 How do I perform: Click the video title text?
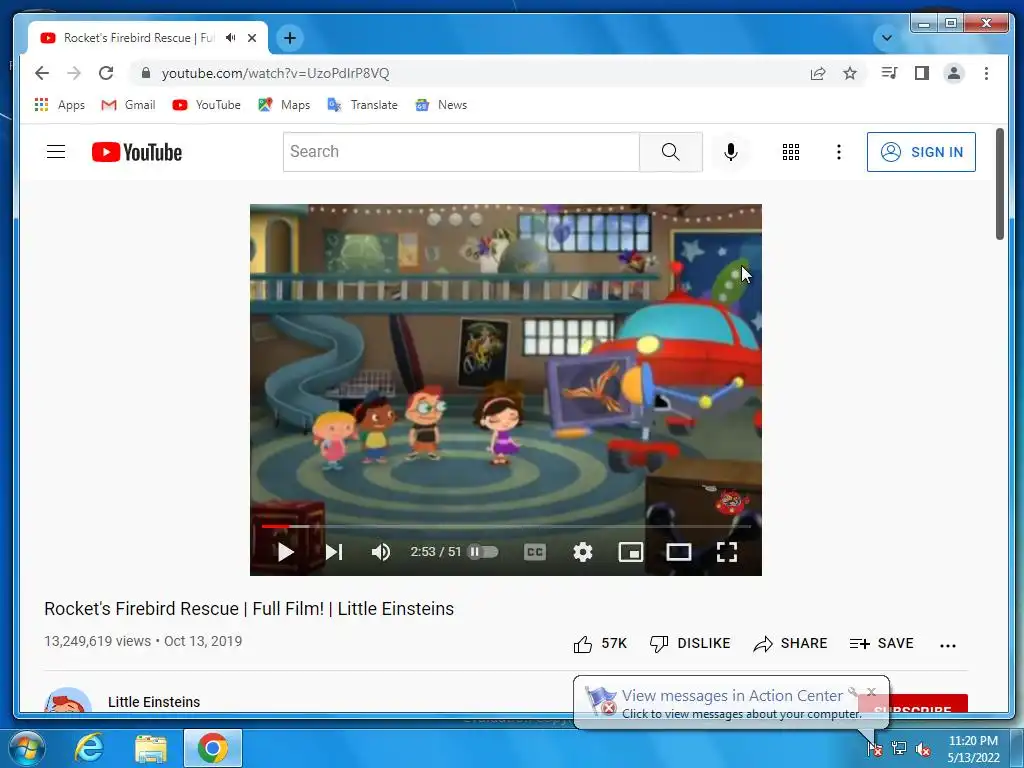249,609
